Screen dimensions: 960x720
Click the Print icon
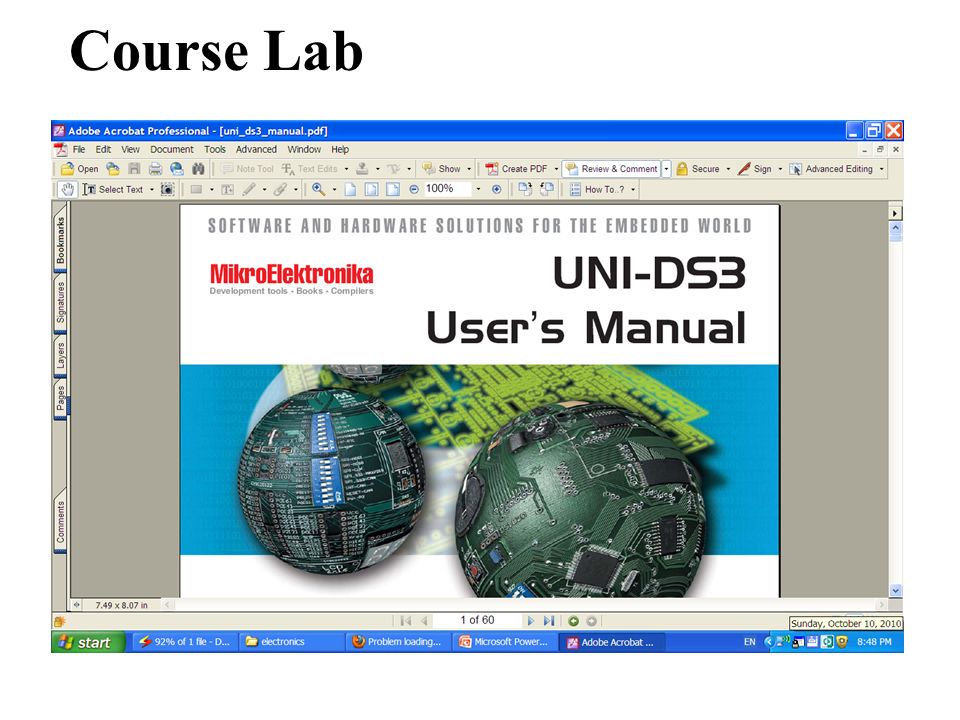click(x=156, y=169)
